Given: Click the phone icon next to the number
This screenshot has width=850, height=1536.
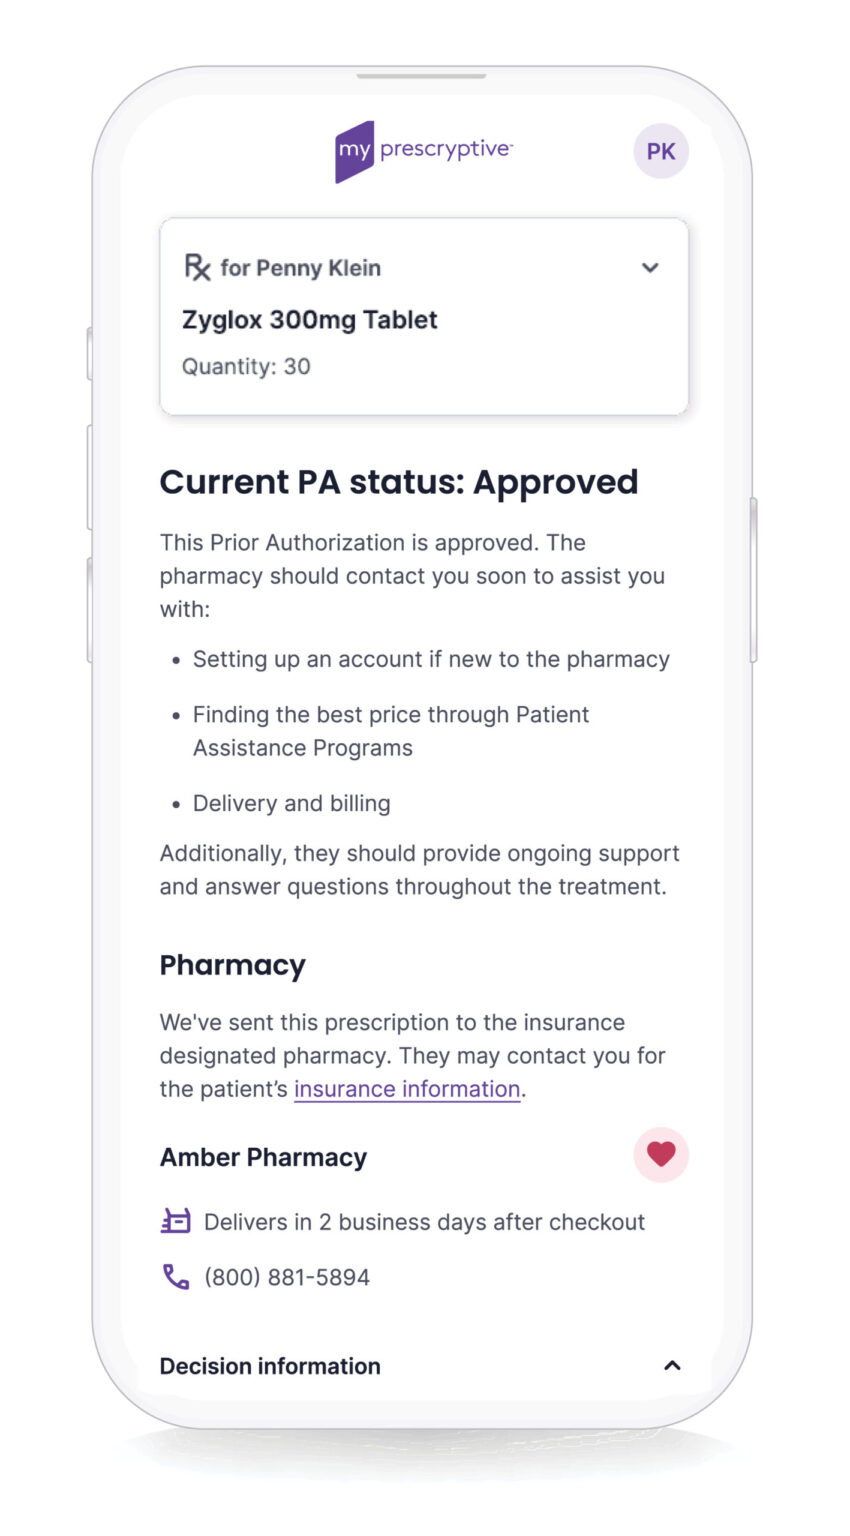Looking at the screenshot, I should (x=174, y=1276).
